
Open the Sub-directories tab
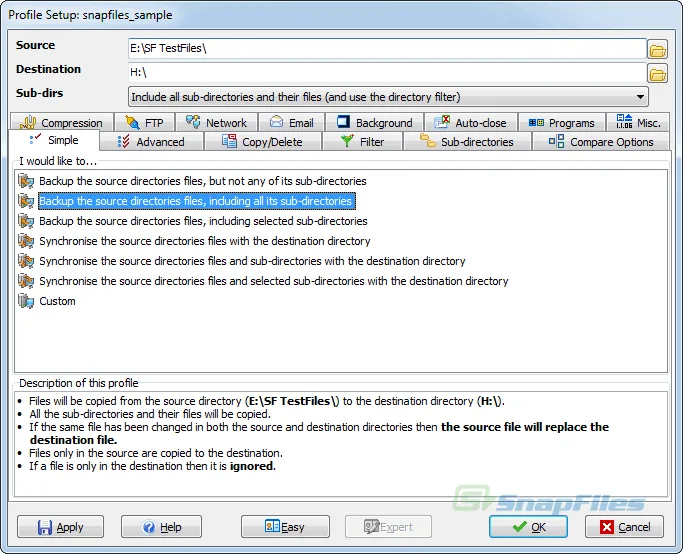[467, 142]
